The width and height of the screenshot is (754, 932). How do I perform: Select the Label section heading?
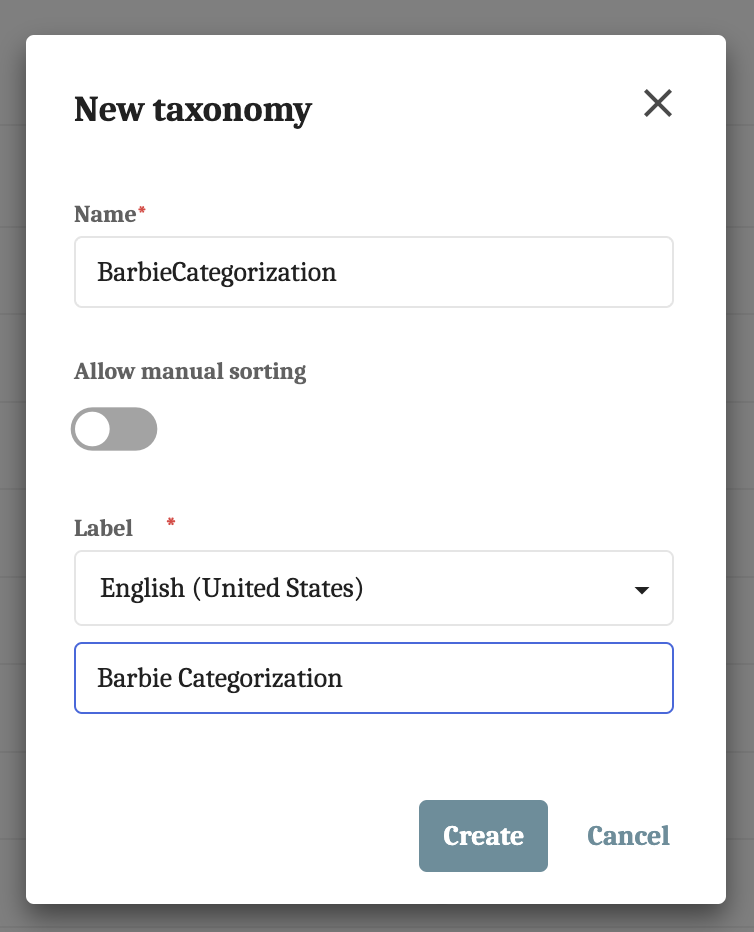pos(103,528)
